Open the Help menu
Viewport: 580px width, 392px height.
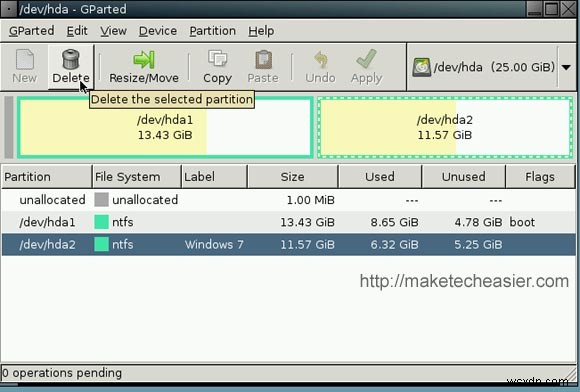coord(261,31)
